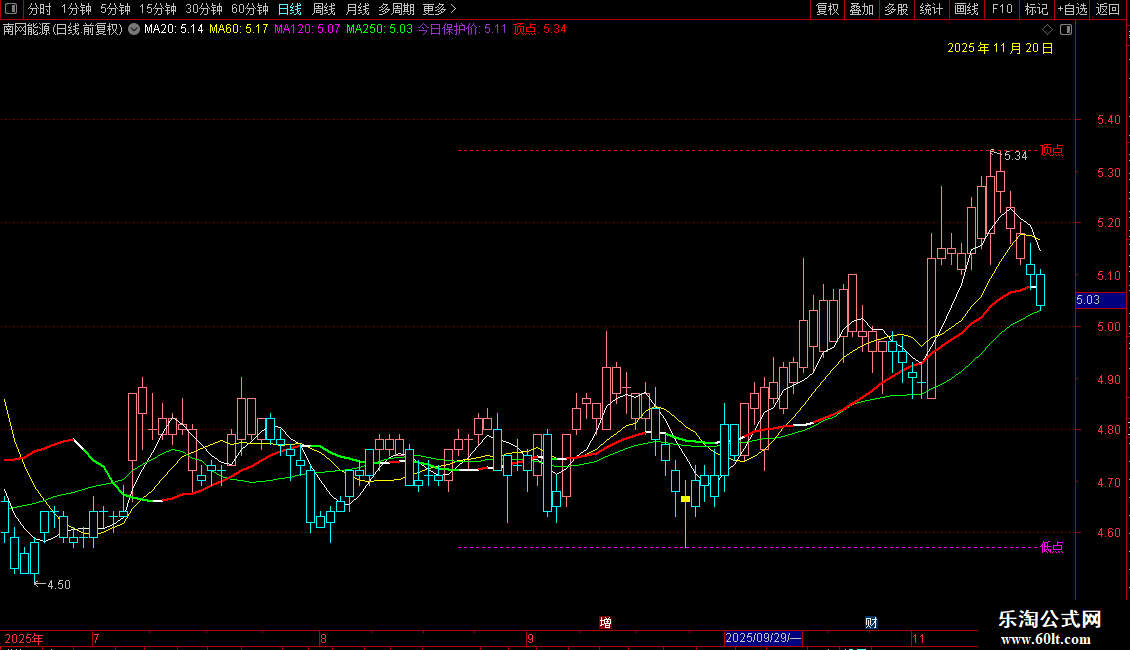Open the indicator dropdown next to 南网能源
The width and height of the screenshot is (1130, 650).
(x=134, y=30)
